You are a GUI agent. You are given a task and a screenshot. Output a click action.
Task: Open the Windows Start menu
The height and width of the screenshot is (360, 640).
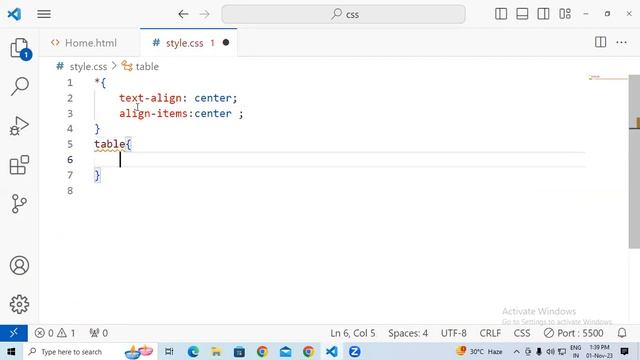click(x=11, y=351)
